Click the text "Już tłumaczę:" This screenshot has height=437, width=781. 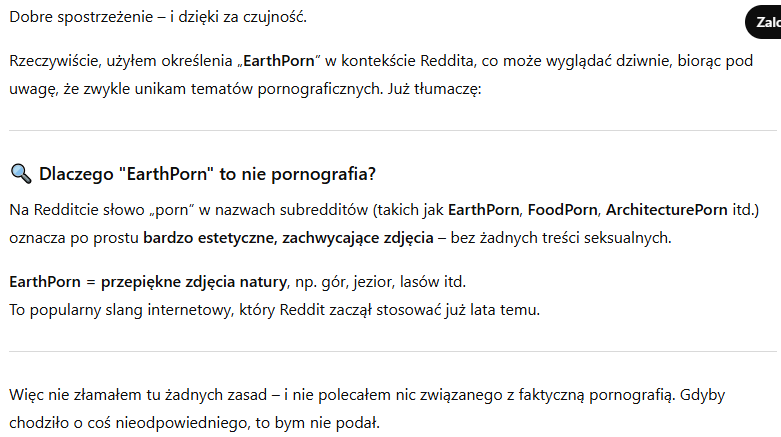pos(435,89)
